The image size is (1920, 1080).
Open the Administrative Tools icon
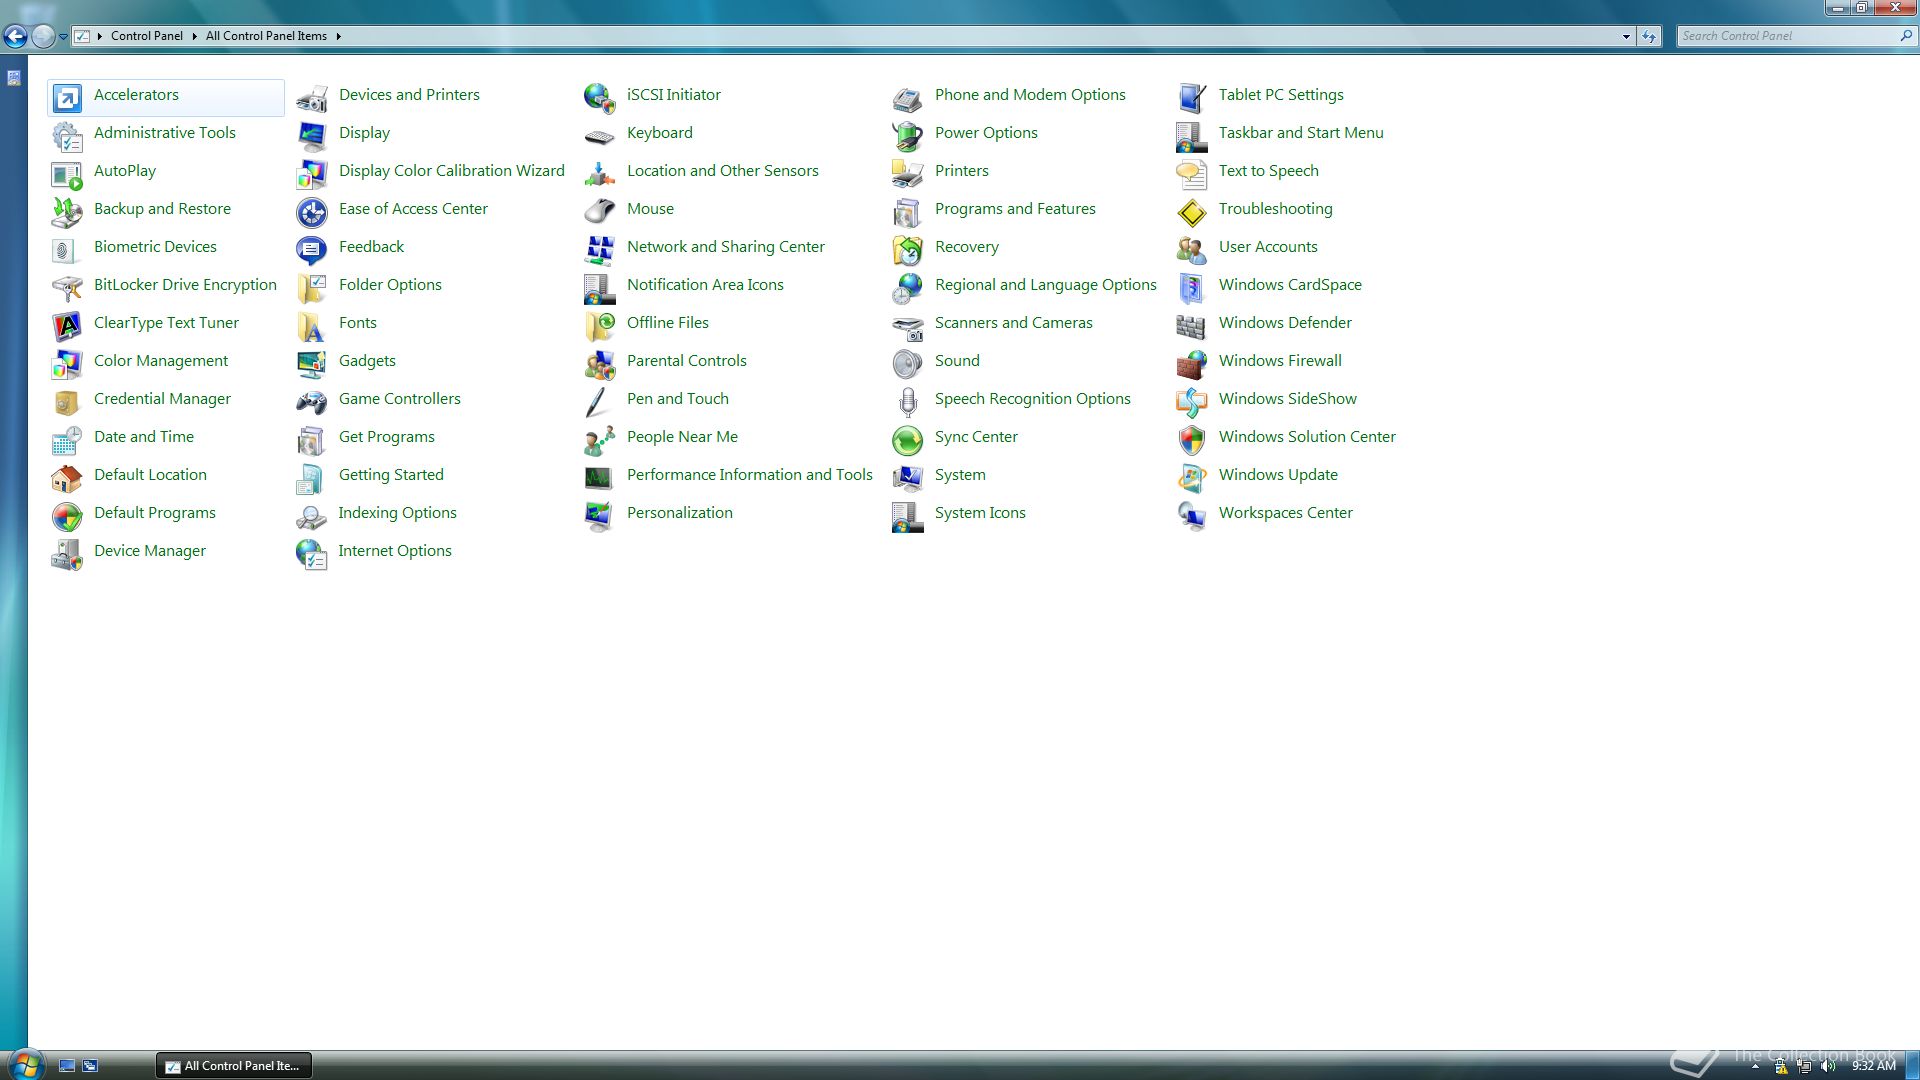click(x=67, y=135)
